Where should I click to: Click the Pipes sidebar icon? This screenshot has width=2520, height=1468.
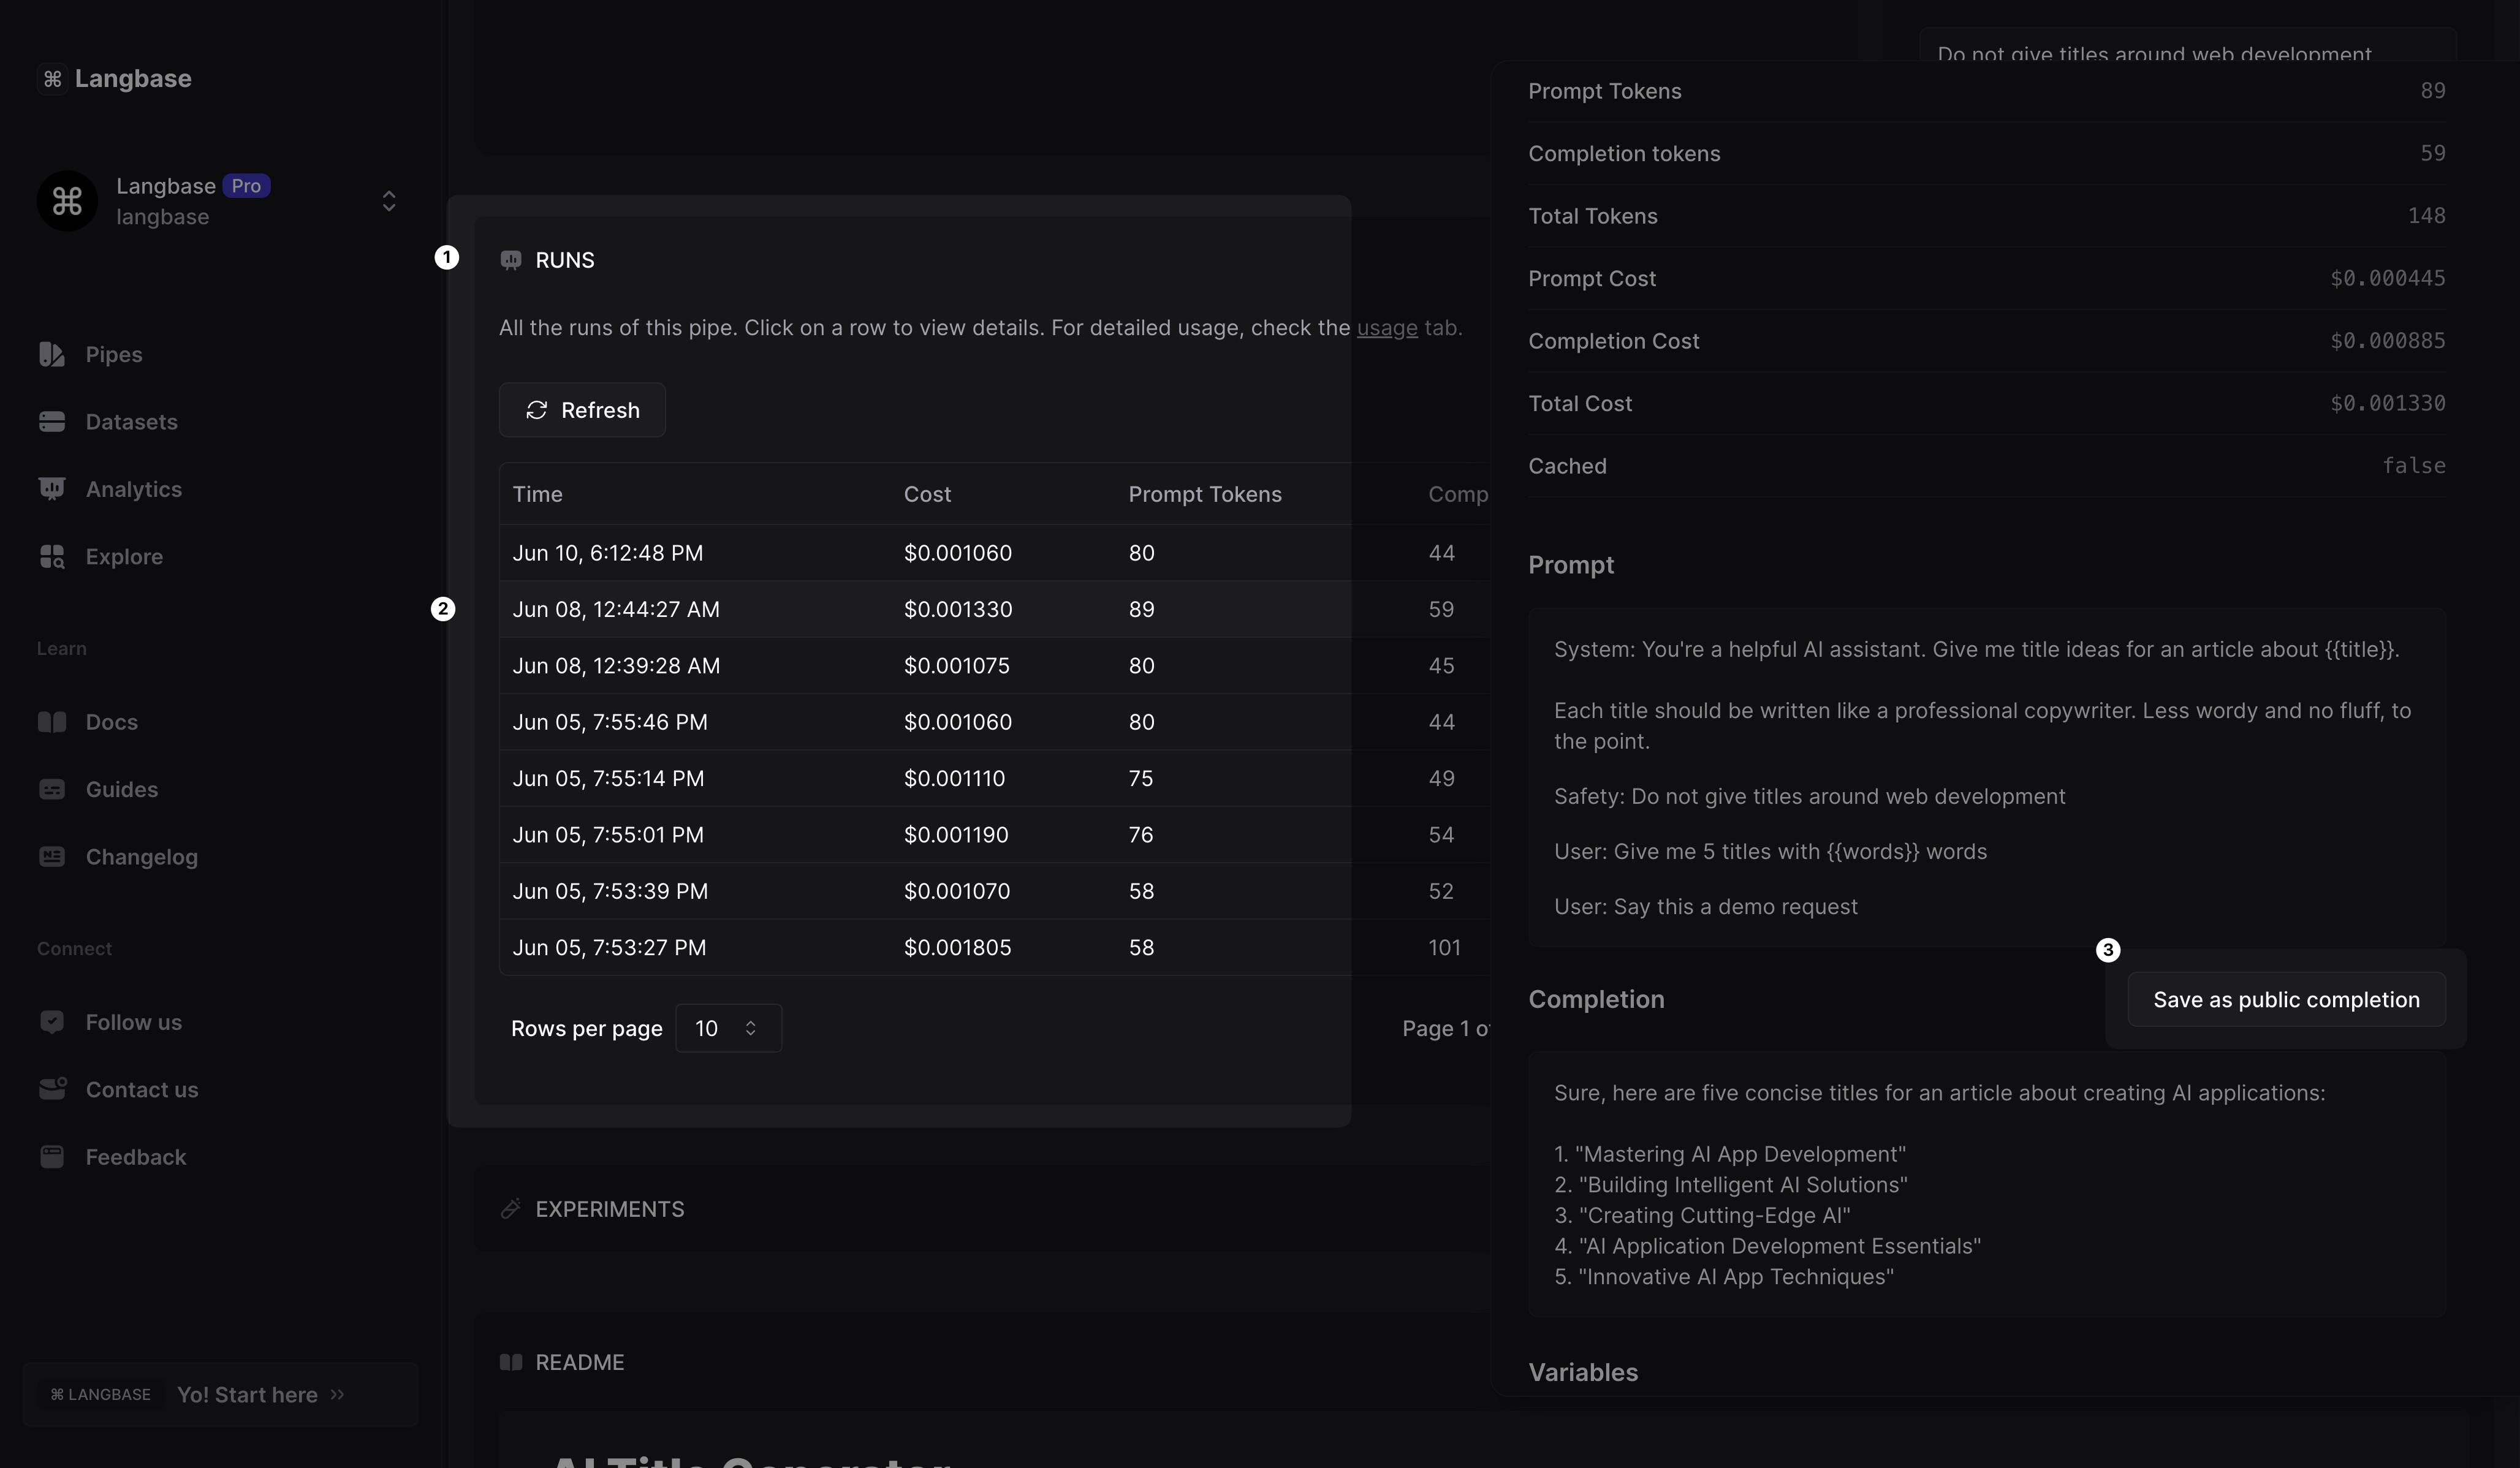(x=52, y=354)
